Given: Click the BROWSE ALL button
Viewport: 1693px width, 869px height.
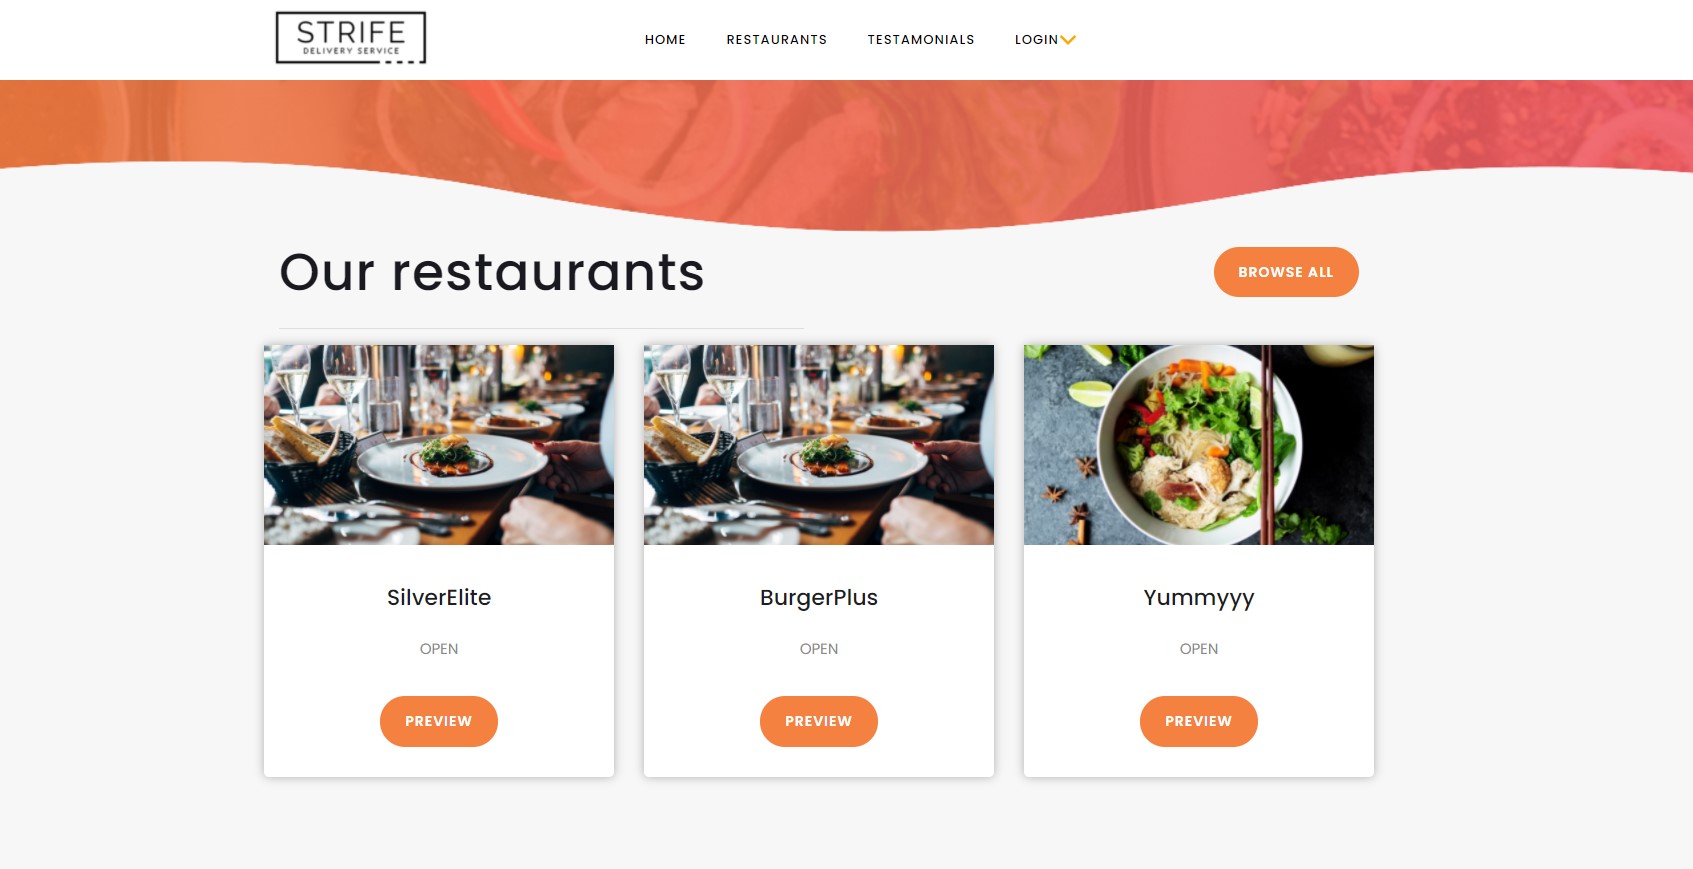Looking at the screenshot, I should tap(1286, 272).
